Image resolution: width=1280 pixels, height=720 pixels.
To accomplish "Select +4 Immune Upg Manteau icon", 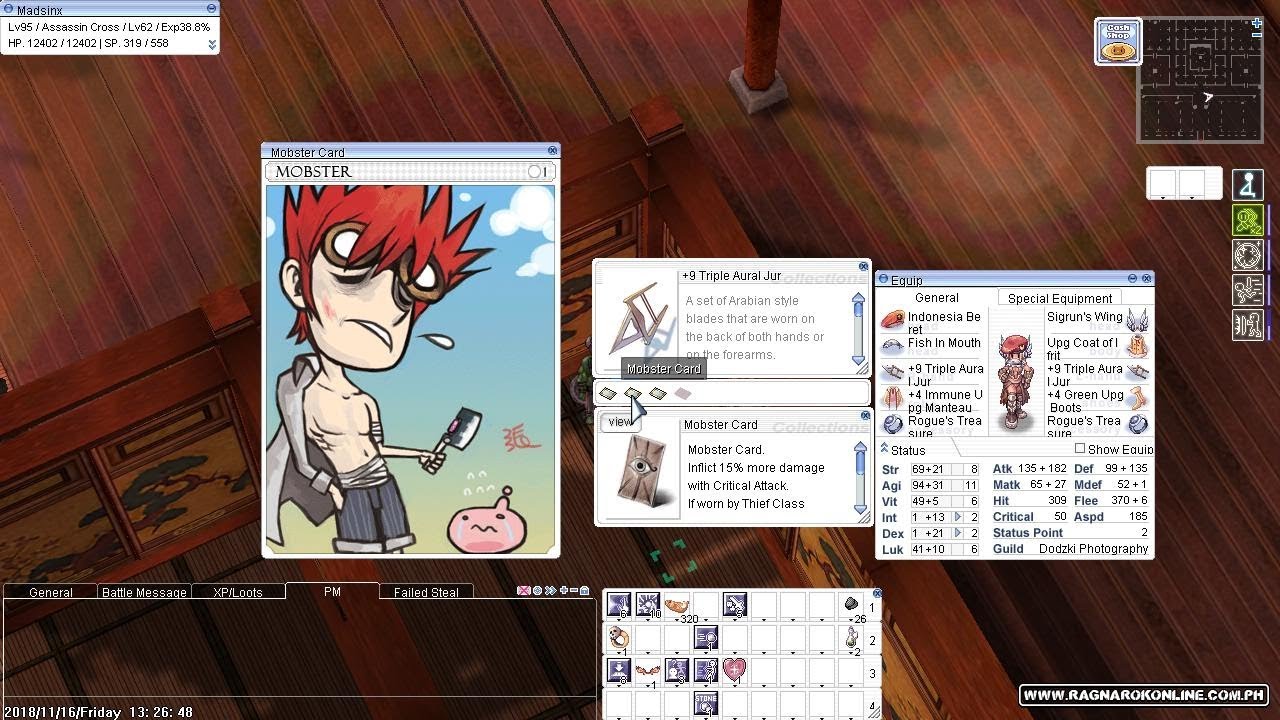I will coord(893,398).
